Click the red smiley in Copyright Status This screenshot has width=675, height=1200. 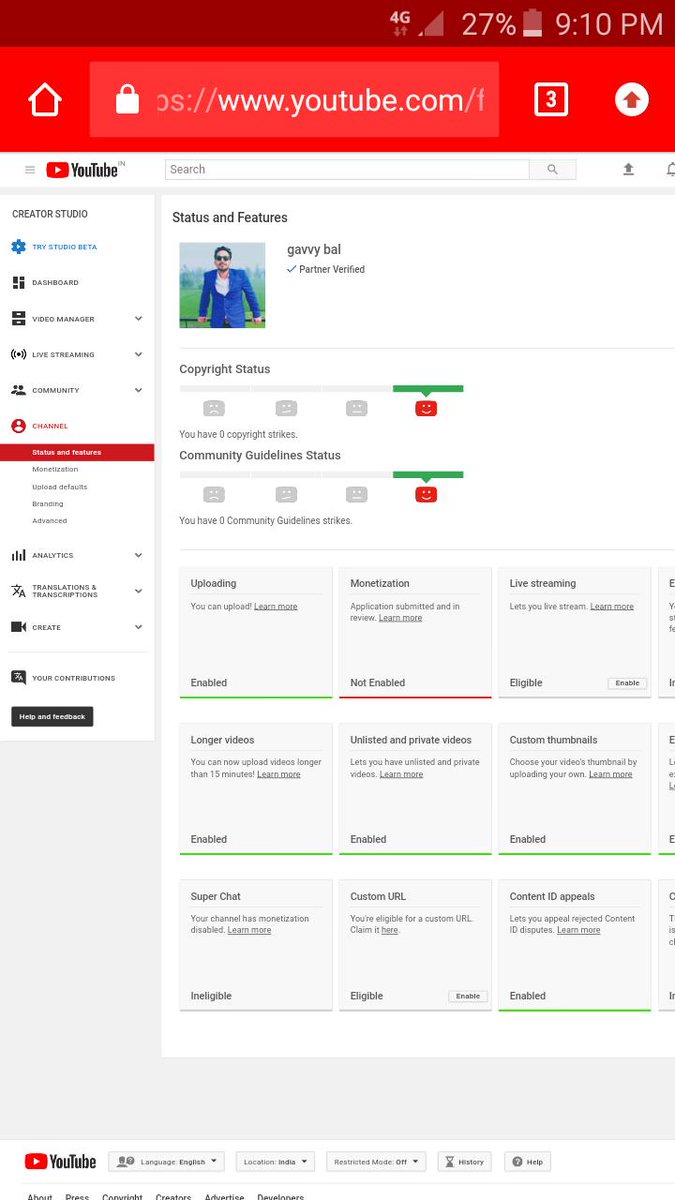tap(426, 408)
